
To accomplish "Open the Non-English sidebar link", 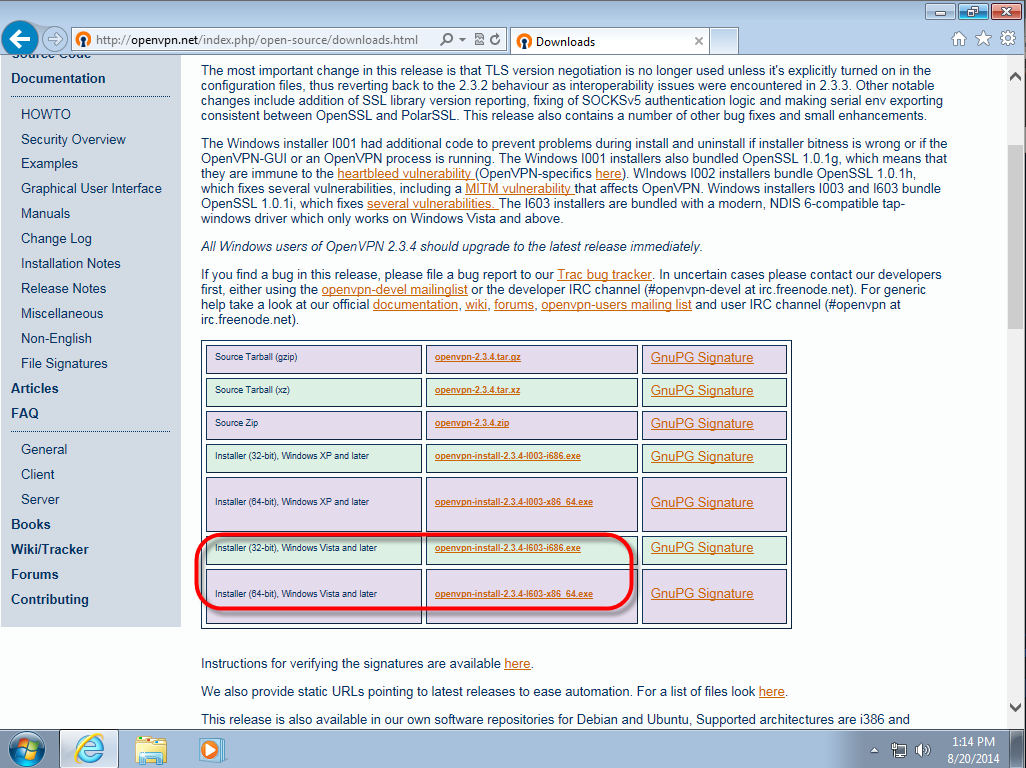I will (56, 339).
